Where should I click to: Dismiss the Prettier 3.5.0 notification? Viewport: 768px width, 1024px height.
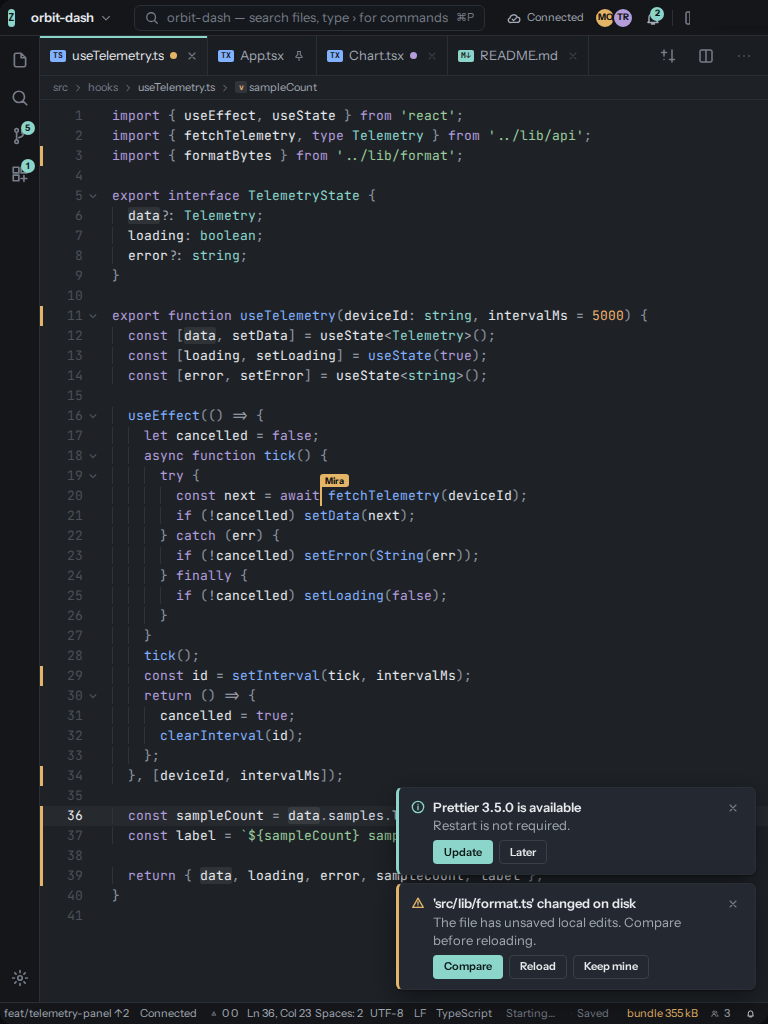click(x=733, y=808)
